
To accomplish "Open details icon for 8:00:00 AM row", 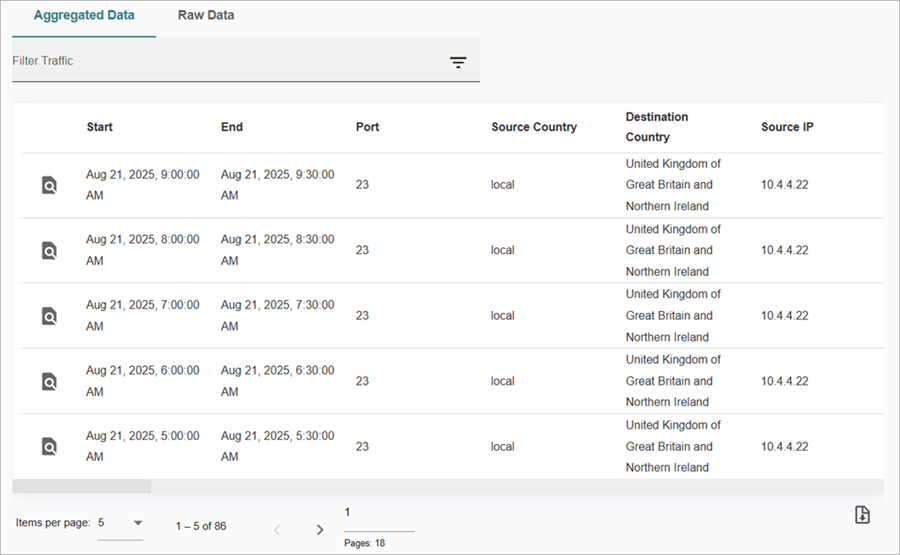I will [49, 250].
